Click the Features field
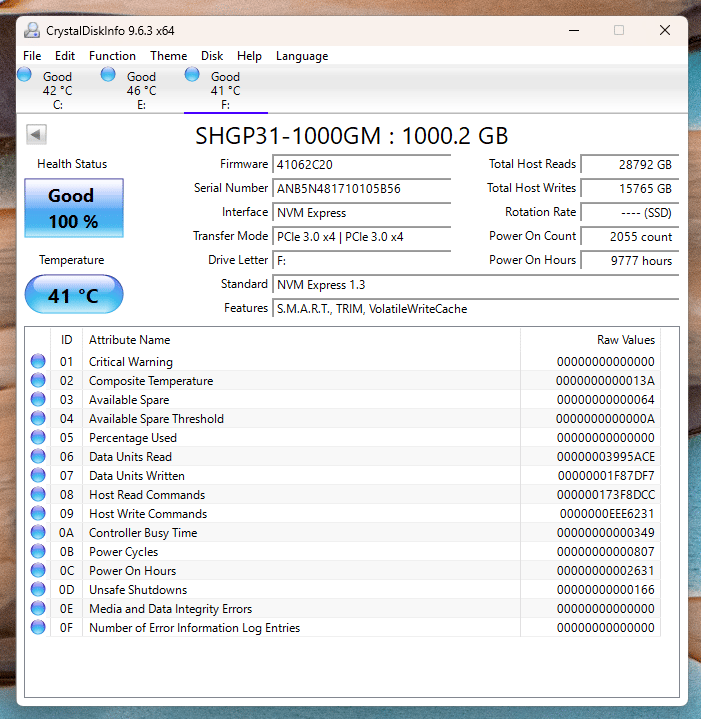 click(x=475, y=309)
